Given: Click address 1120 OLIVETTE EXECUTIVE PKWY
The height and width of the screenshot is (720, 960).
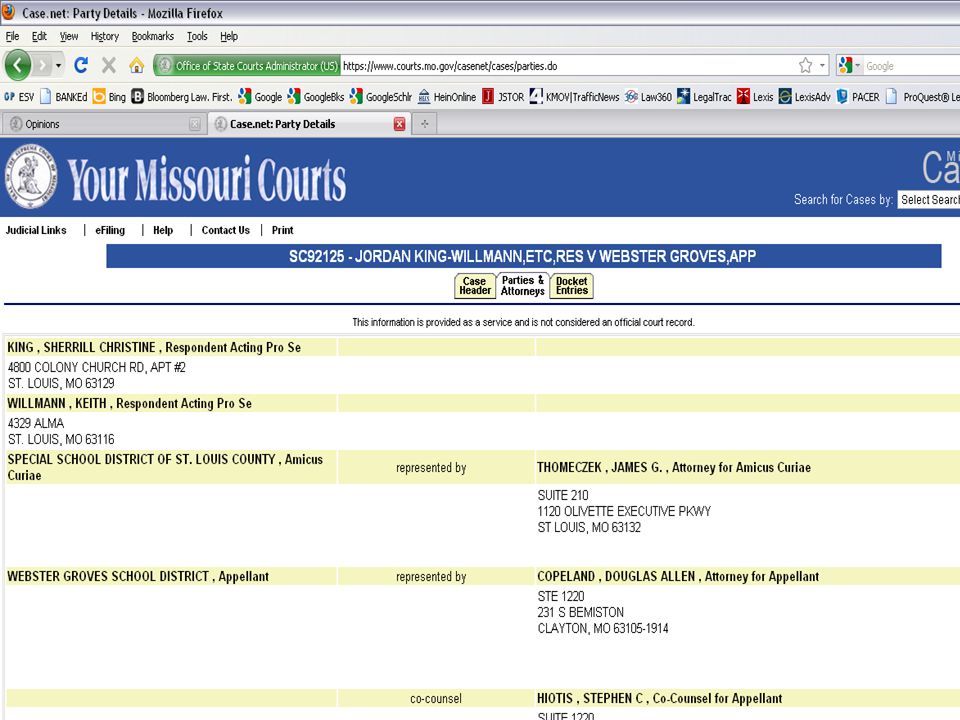Looking at the screenshot, I should tap(624, 511).
